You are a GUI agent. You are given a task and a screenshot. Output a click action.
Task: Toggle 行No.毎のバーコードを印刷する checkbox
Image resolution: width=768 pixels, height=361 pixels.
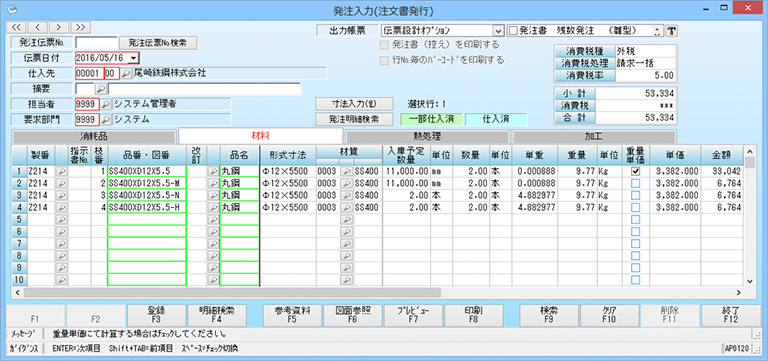384,60
